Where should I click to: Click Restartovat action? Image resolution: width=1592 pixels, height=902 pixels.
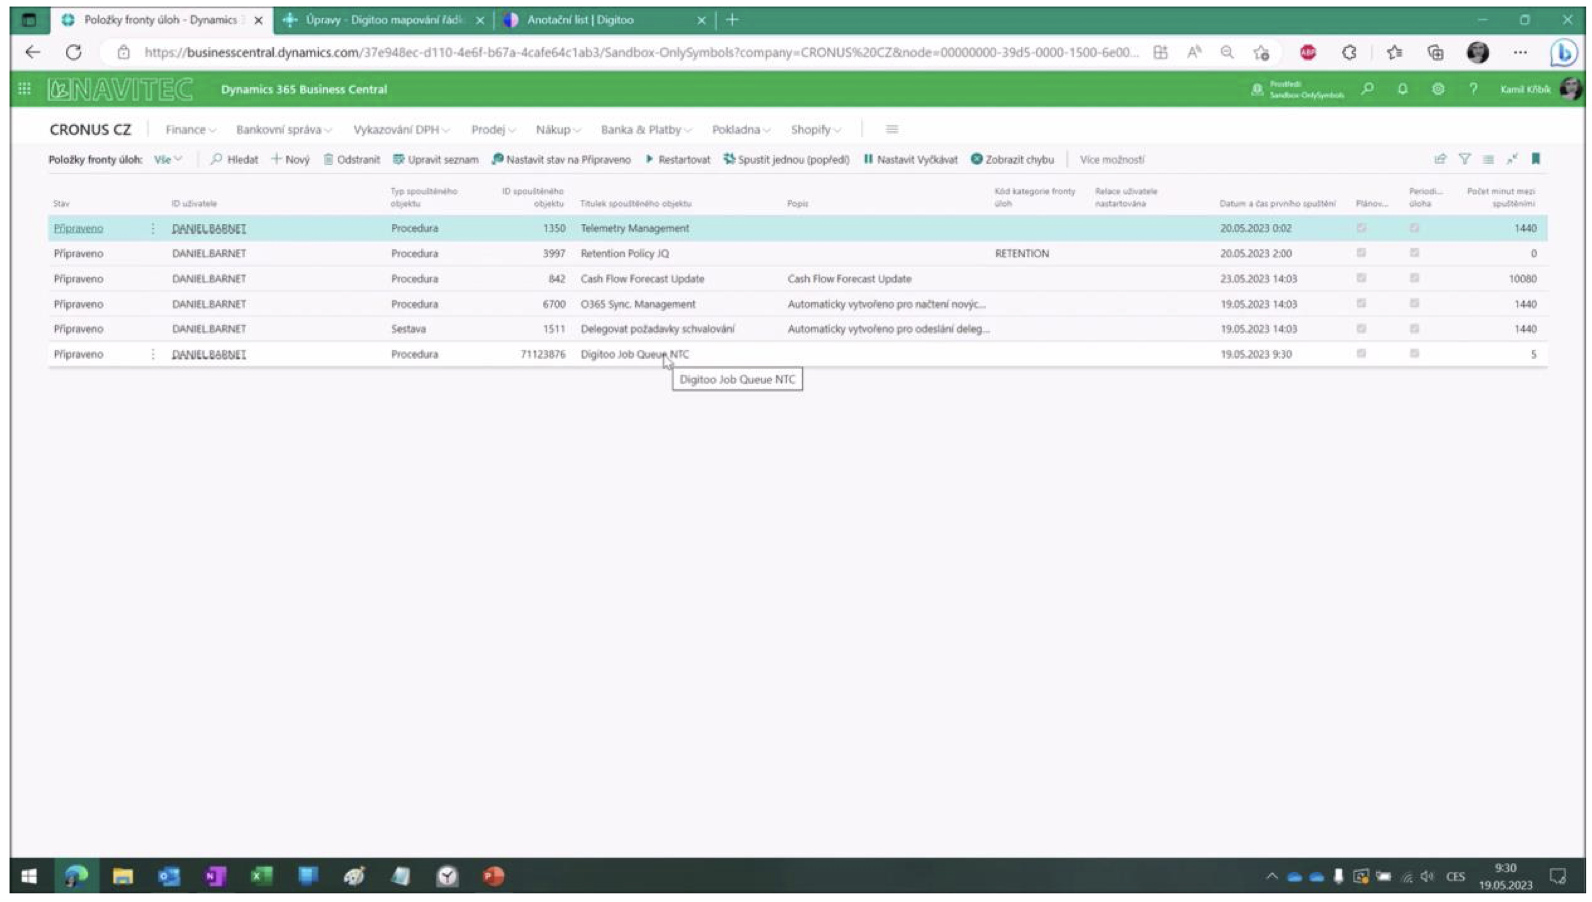pyautogui.click(x=677, y=159)
